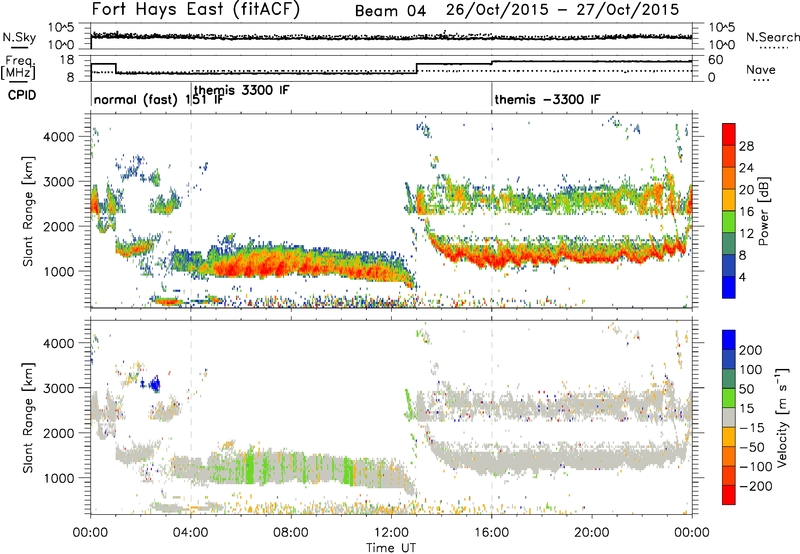The height and width of the screenshot is (554, 800).
Task: Click the 'N.Search' legend label
Action: tap(772, 37)
